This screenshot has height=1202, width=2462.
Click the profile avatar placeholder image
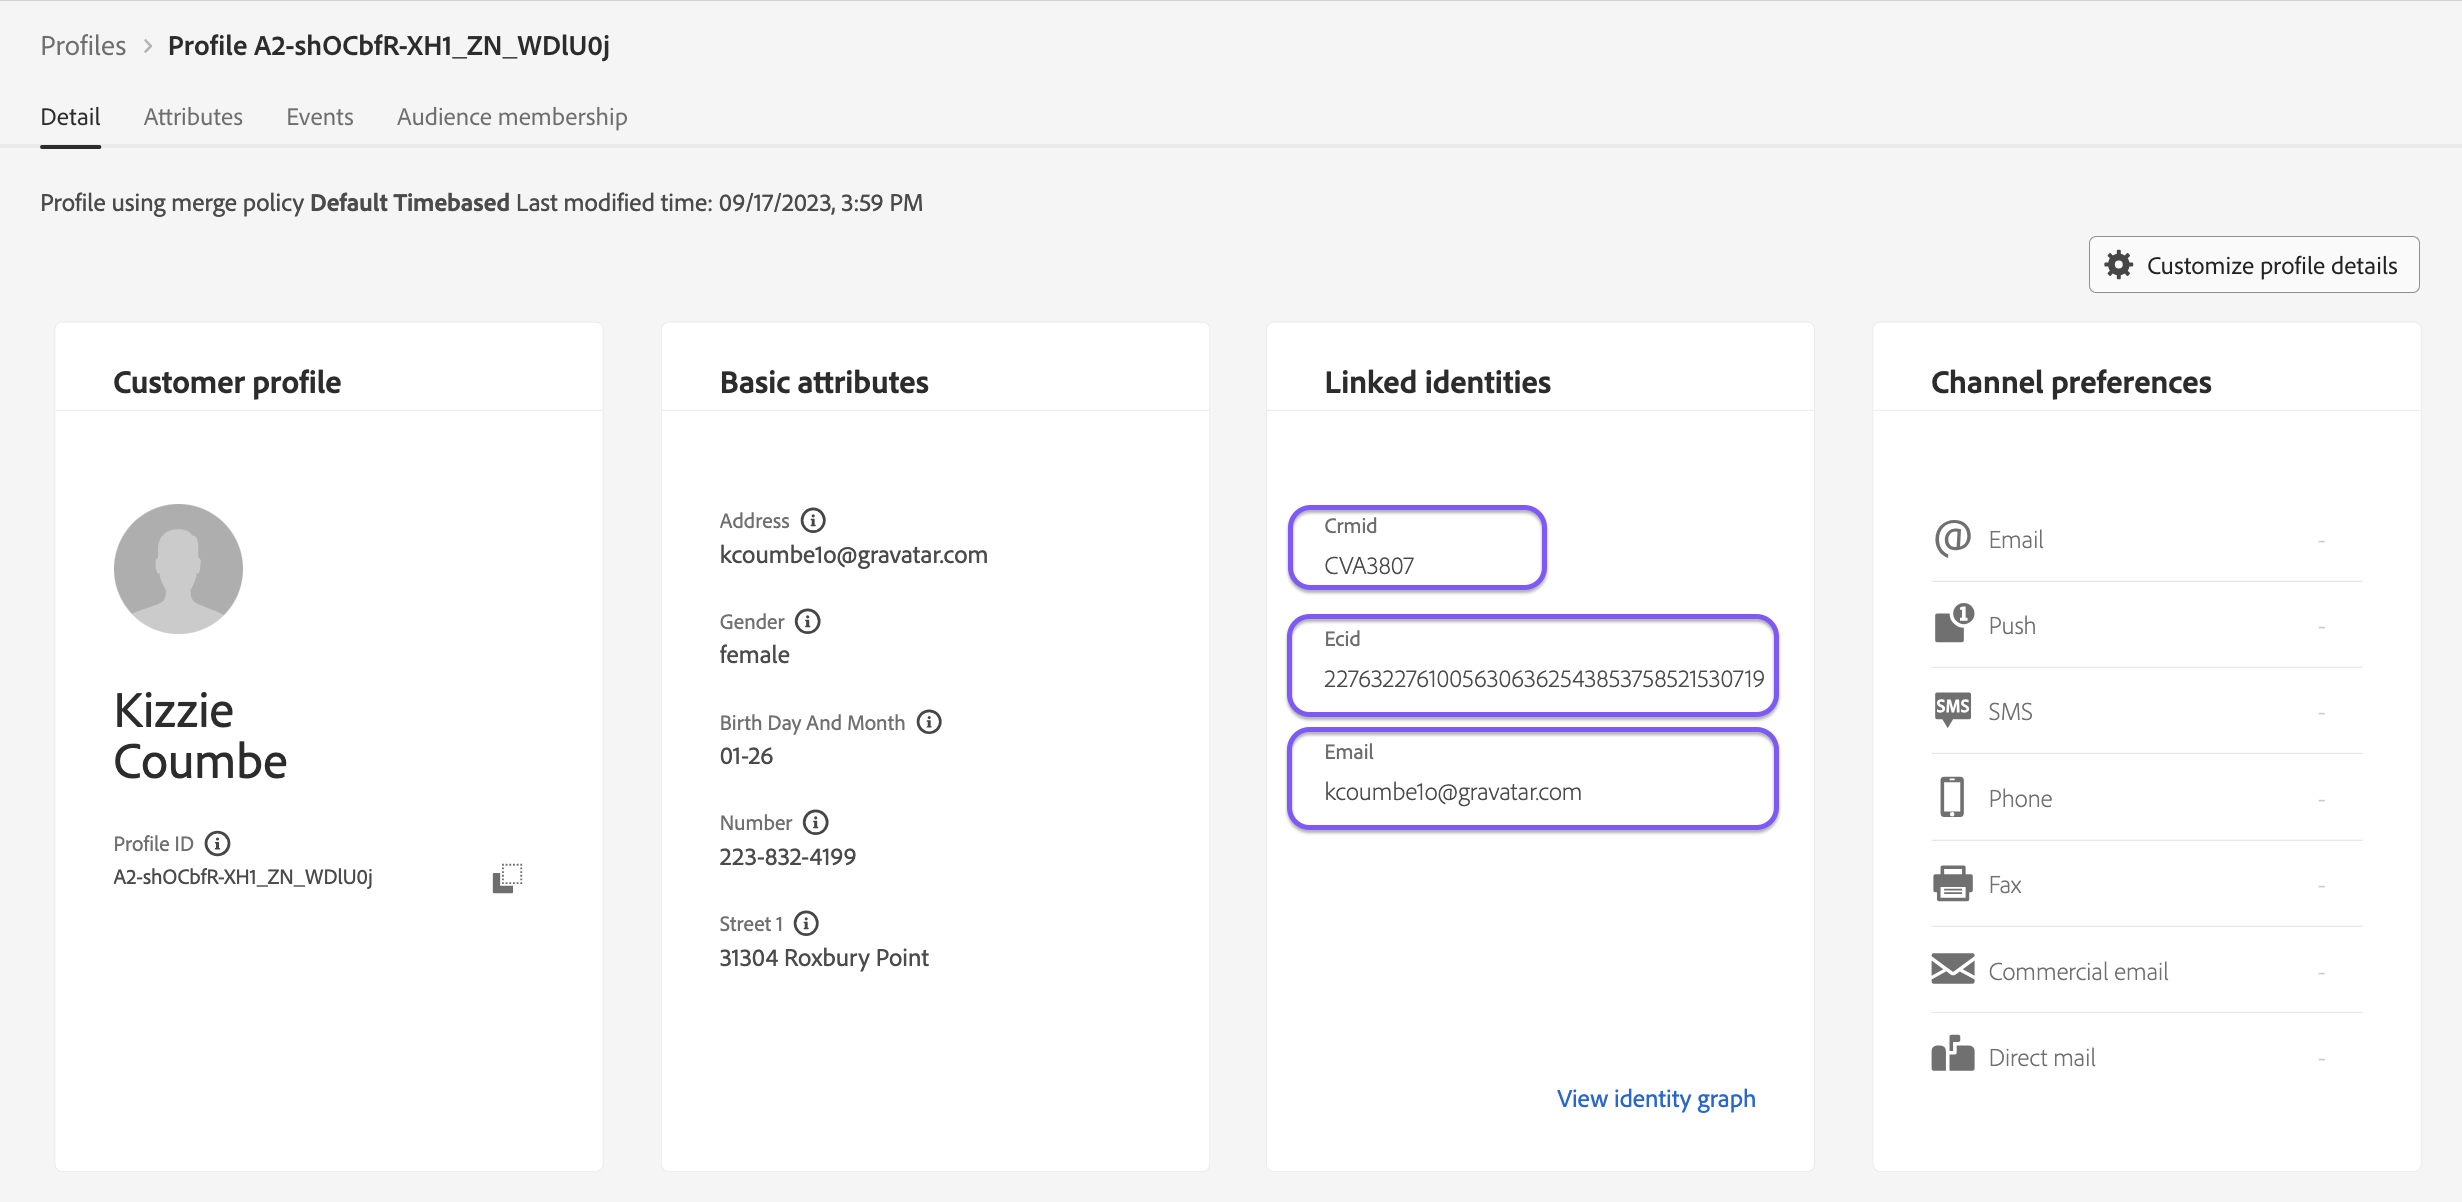coord(178,568)
